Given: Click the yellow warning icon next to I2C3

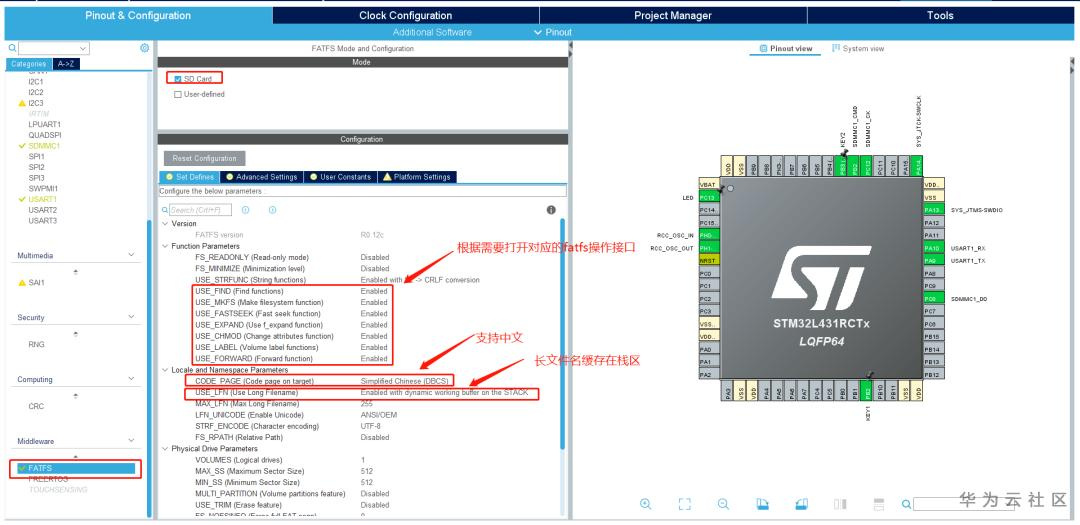Looking at the screenshot, I should [22, 103].
